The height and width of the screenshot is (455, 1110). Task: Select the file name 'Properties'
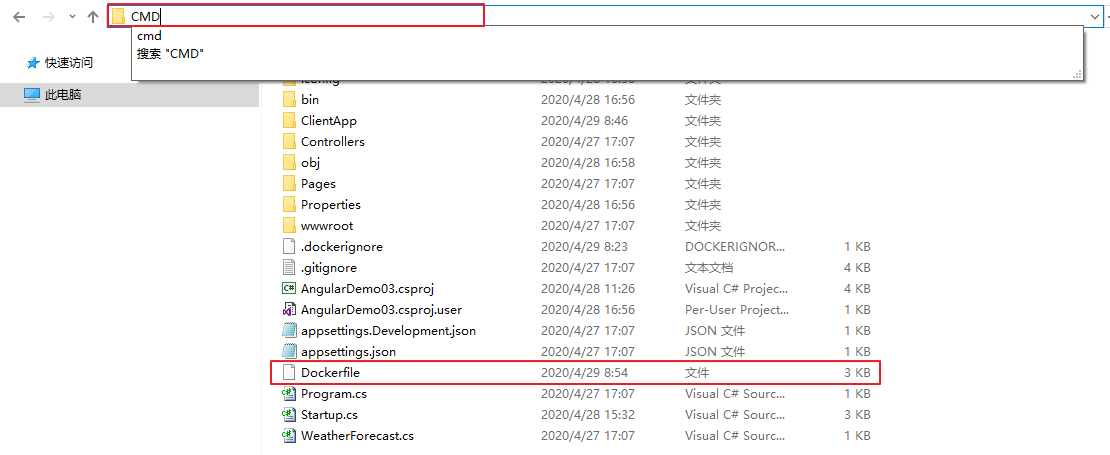point(331,205)
